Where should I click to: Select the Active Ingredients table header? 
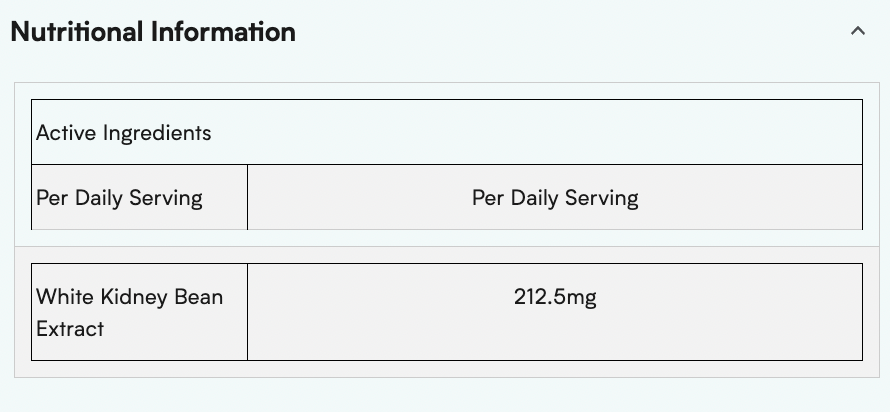[124, 132]
